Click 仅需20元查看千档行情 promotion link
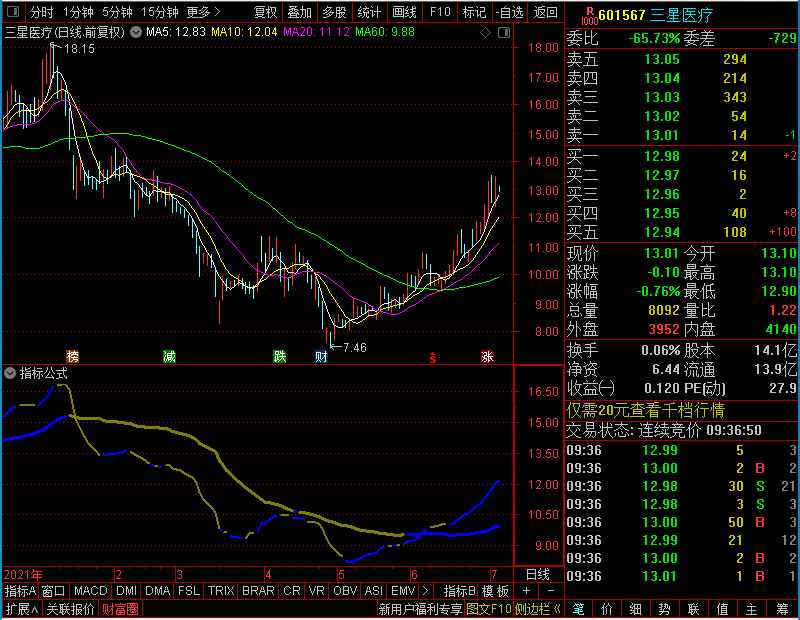800x620 pixels. pos(645,411)
